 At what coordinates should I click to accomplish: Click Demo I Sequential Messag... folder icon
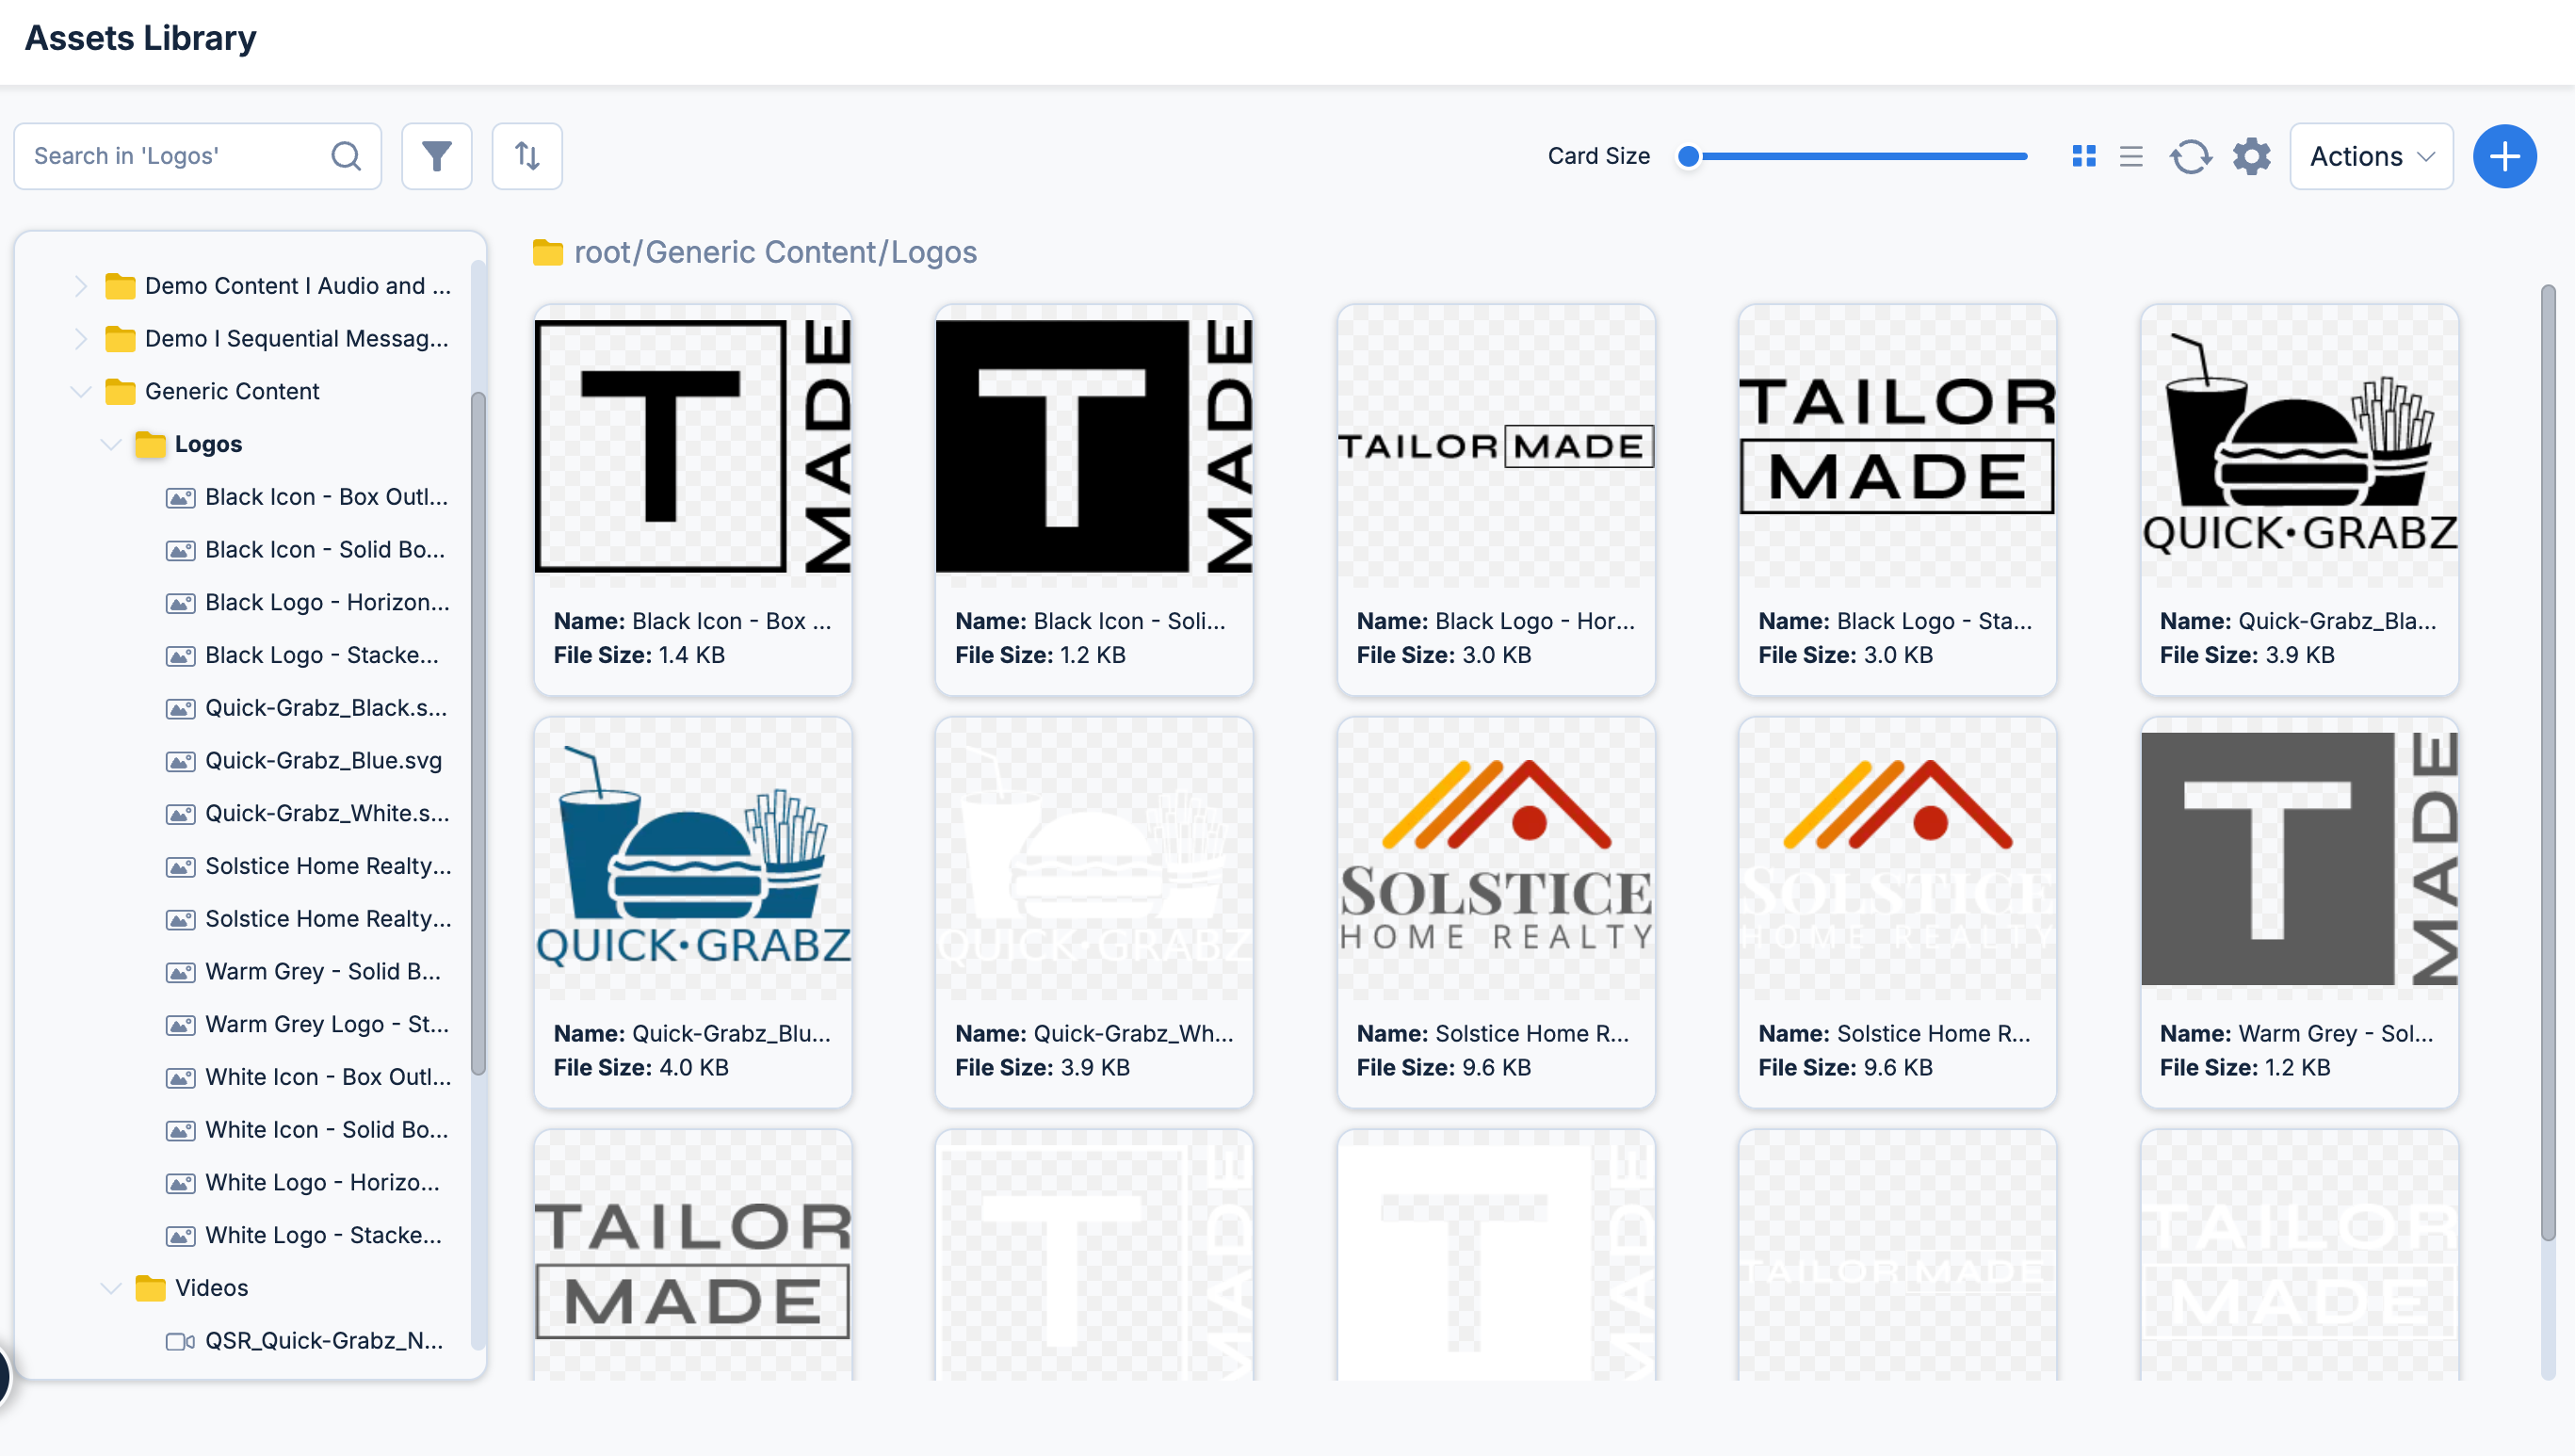(x=120, y=339)
